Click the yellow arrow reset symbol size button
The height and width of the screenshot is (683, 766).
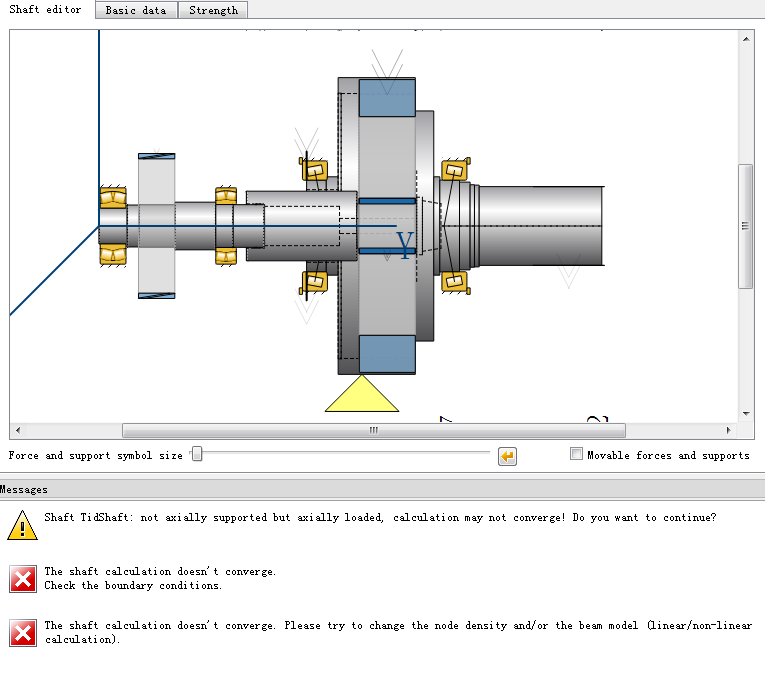click(x=507, y=456)
